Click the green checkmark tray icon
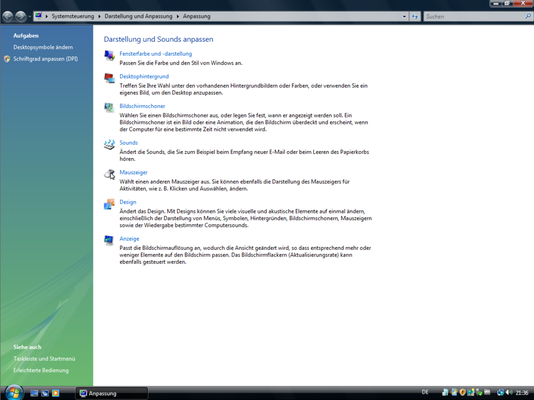 coord(480,393)
